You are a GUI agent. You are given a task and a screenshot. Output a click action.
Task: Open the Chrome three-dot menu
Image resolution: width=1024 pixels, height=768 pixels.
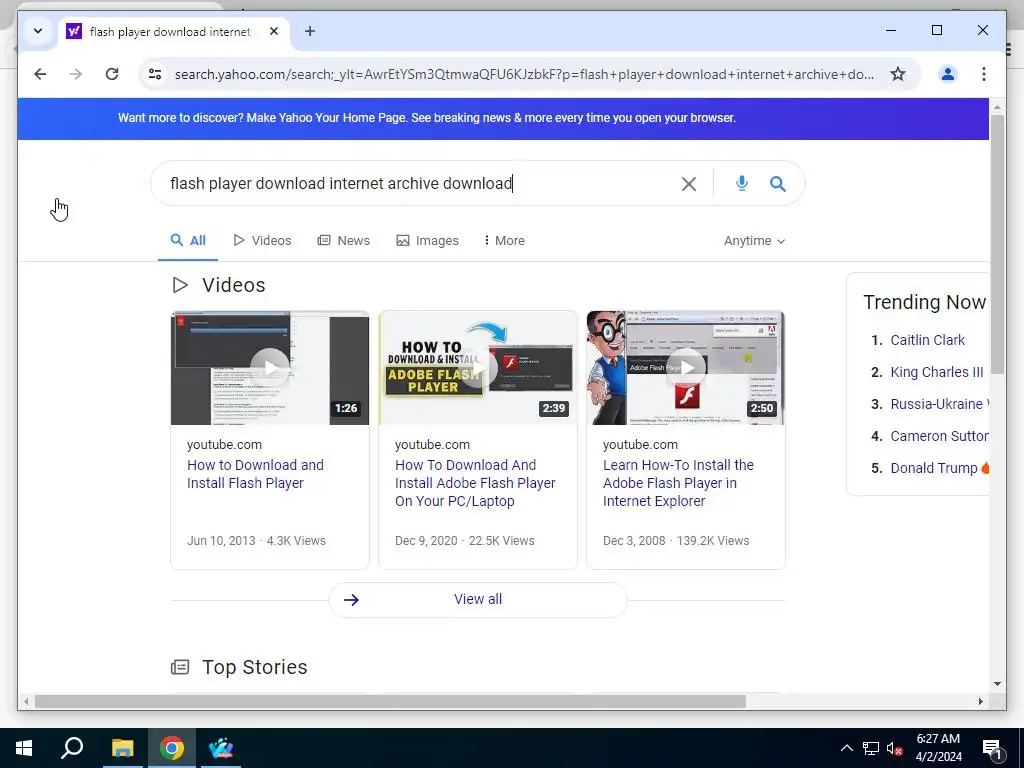click(984, 74)
